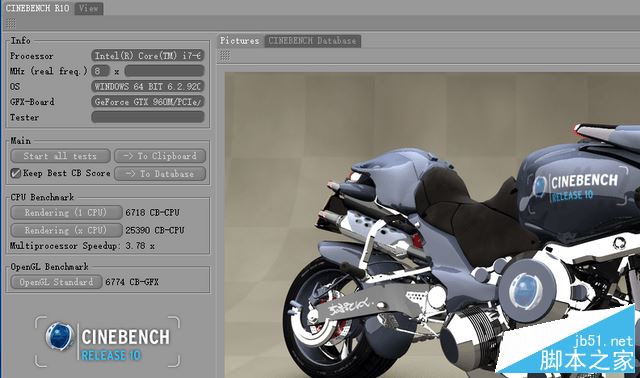Start the OpenGL Standard benchmark
Image resolution: width=640 pixels, height=378 pixels.
coord(56,282)
